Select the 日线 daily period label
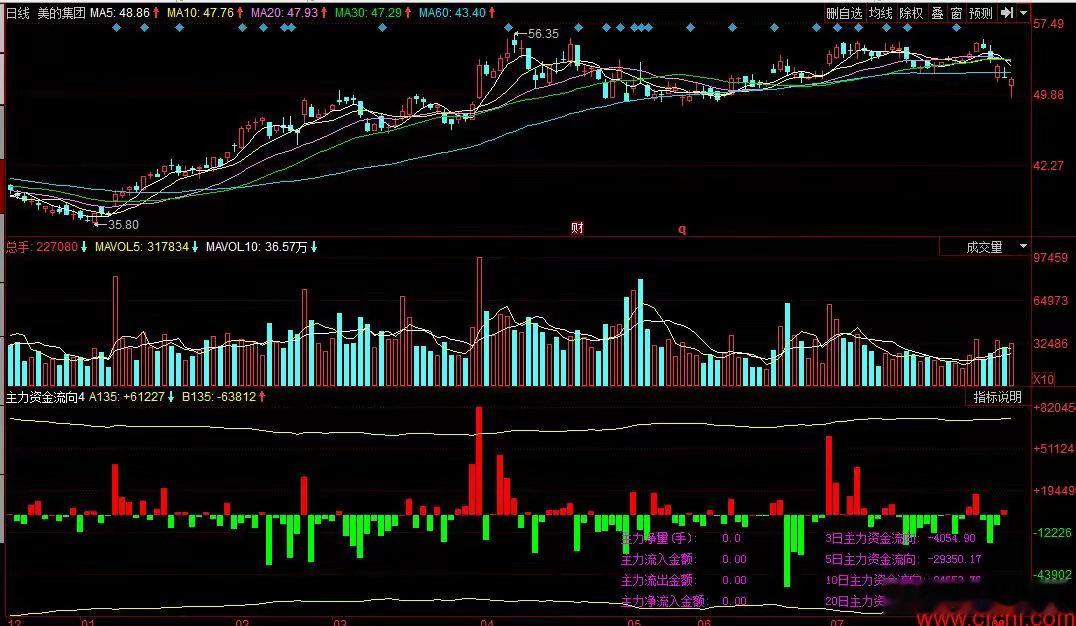The height and width of the screenshot is (626, 1076). (18, 12)
